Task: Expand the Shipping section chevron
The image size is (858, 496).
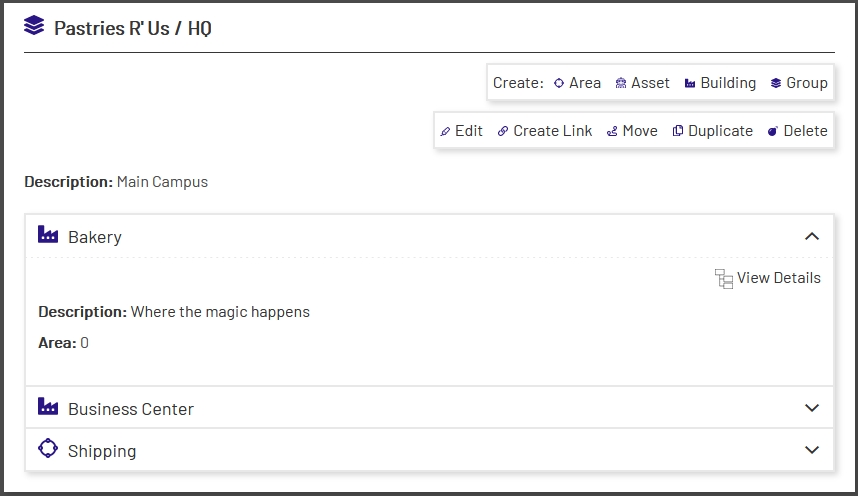Action: [x=811, y=450]
